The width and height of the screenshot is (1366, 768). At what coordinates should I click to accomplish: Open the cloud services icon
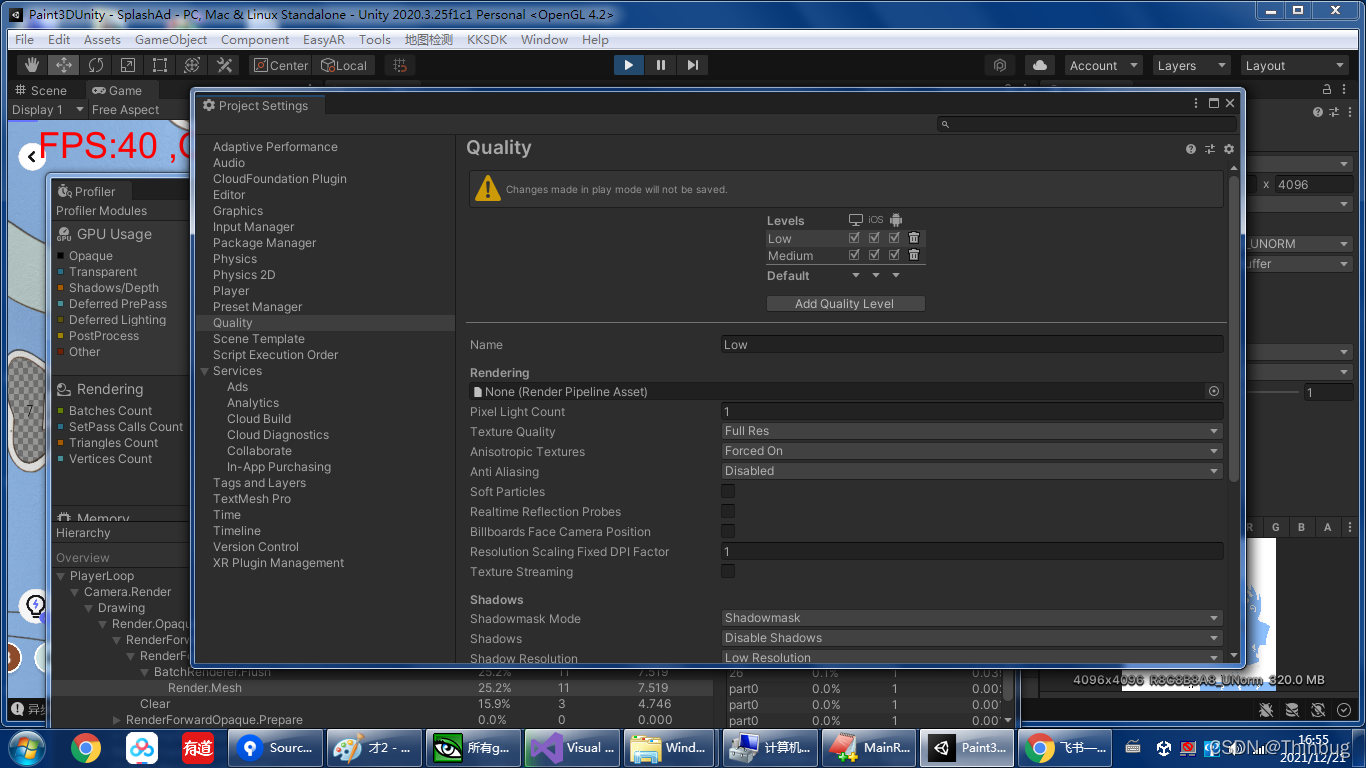(1040, 65)
